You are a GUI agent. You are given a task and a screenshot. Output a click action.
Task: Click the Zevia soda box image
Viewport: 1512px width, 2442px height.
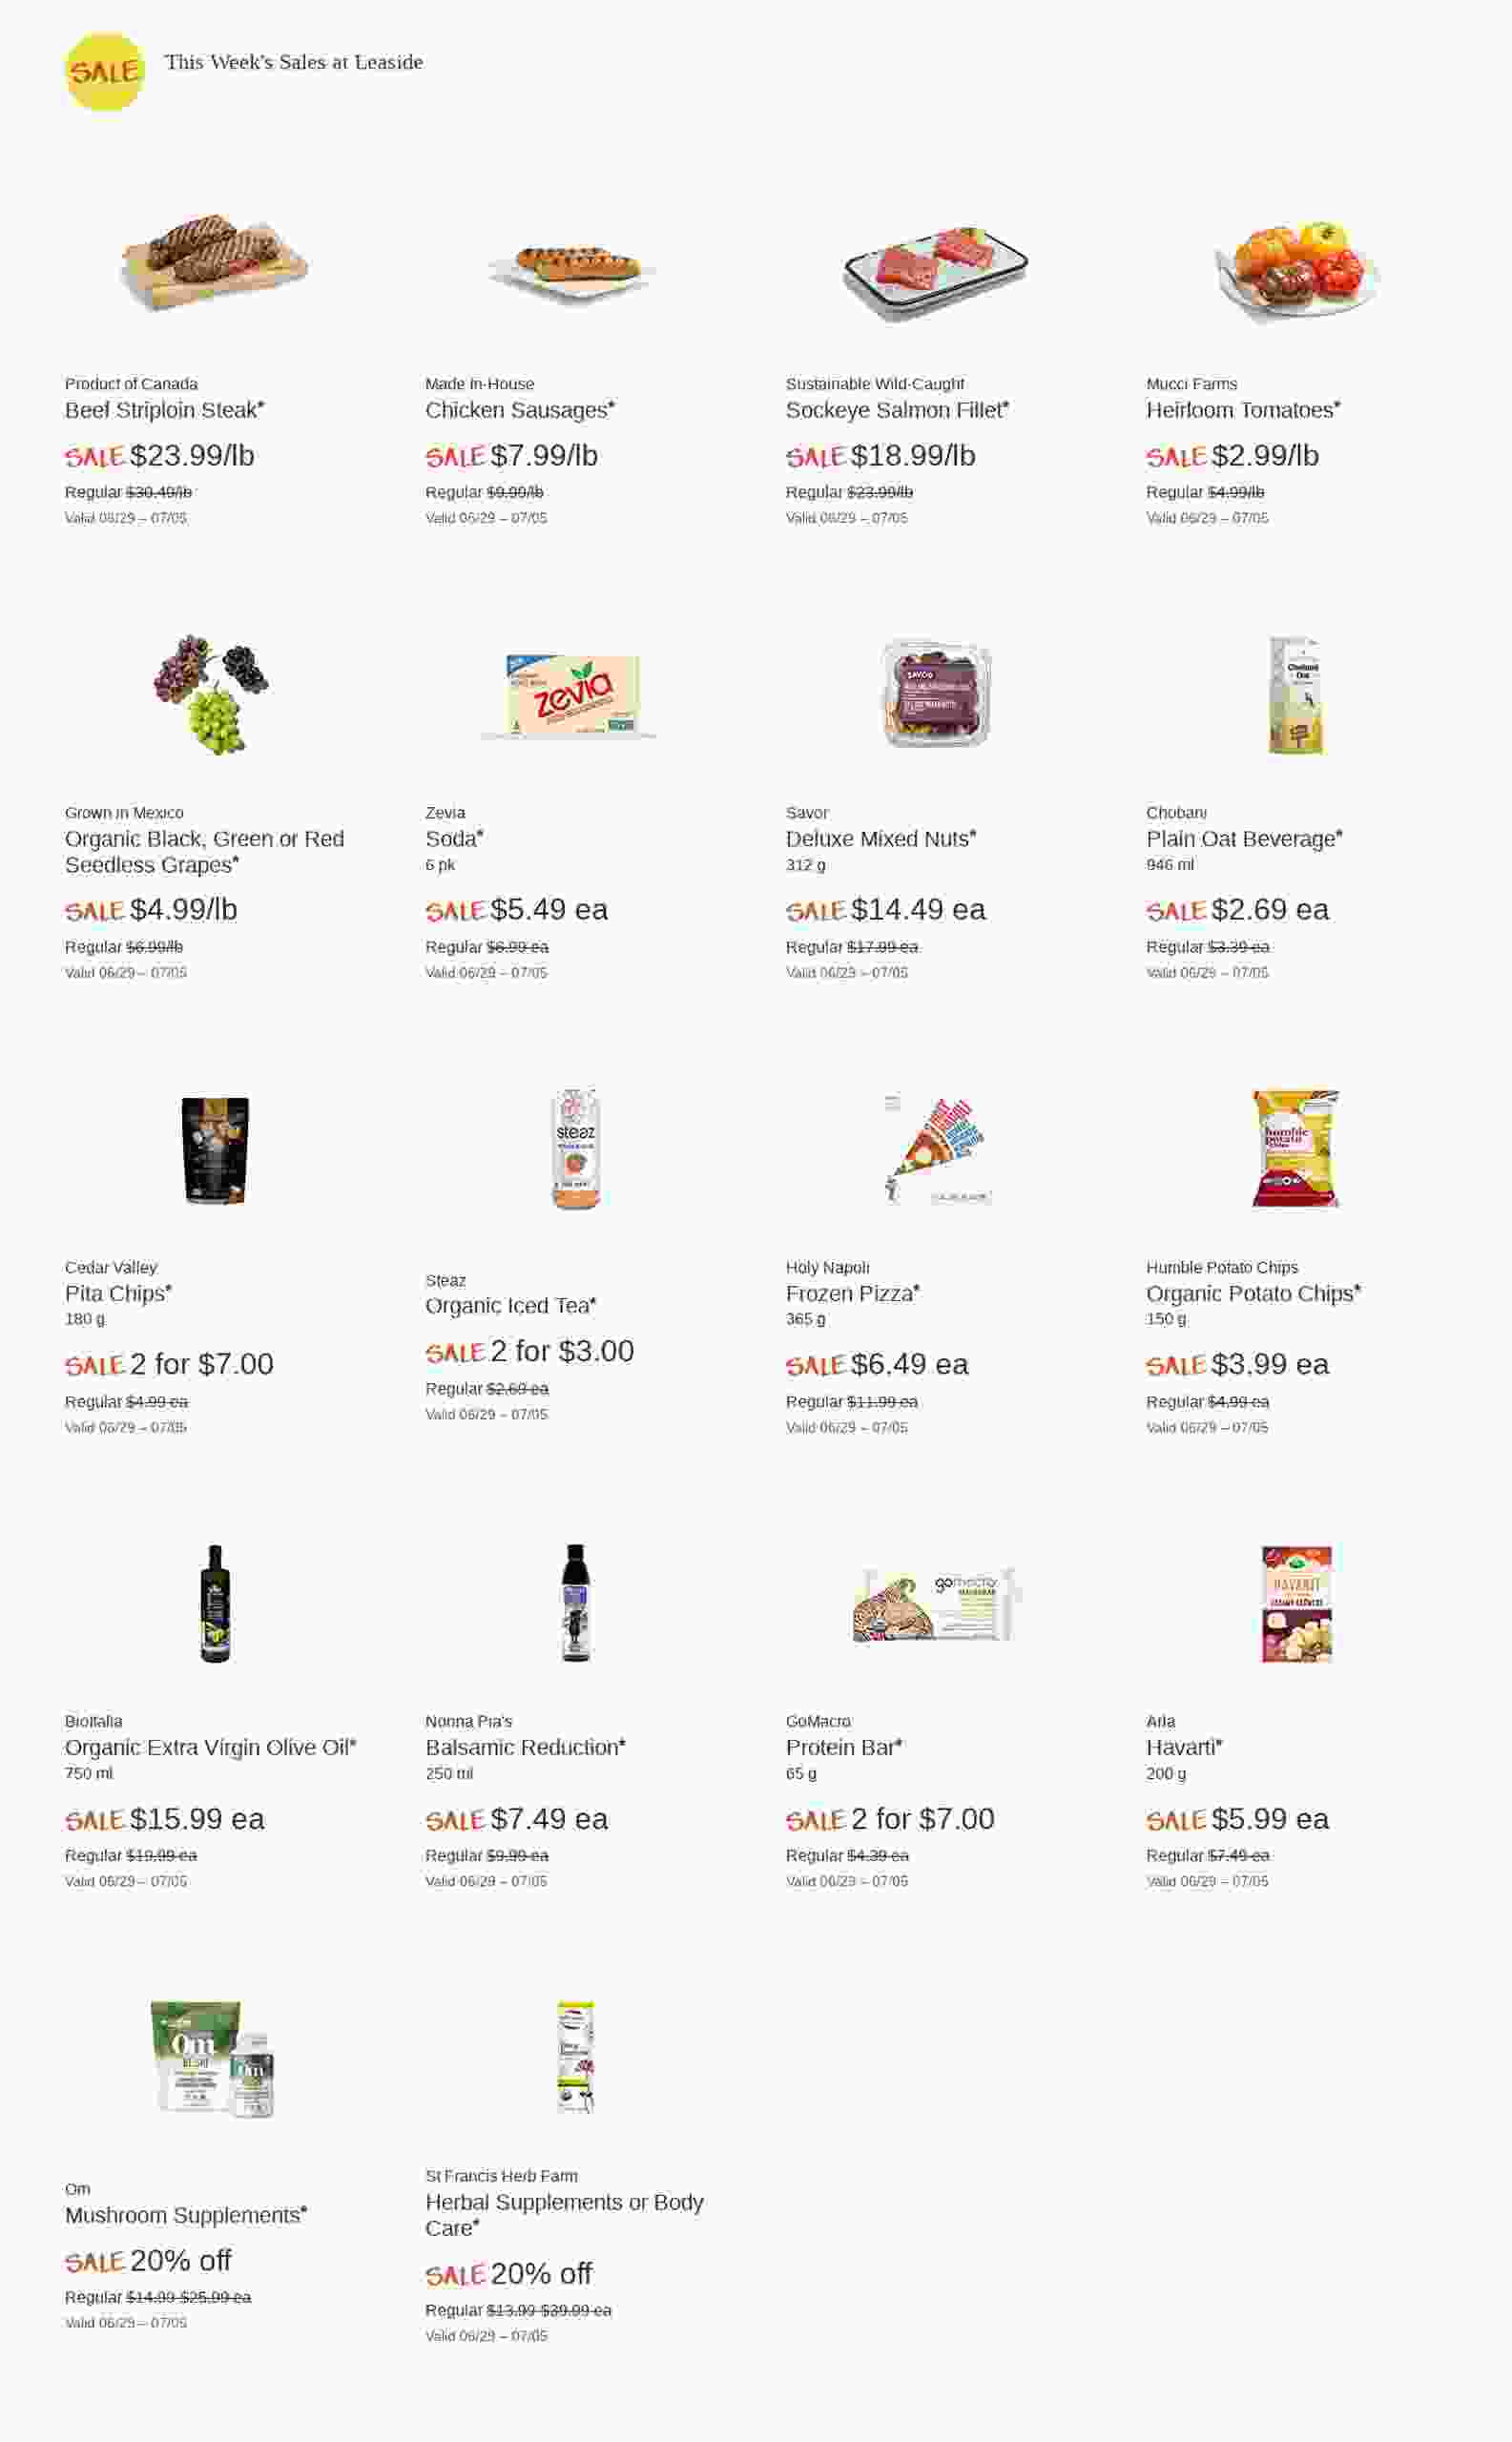573,696
